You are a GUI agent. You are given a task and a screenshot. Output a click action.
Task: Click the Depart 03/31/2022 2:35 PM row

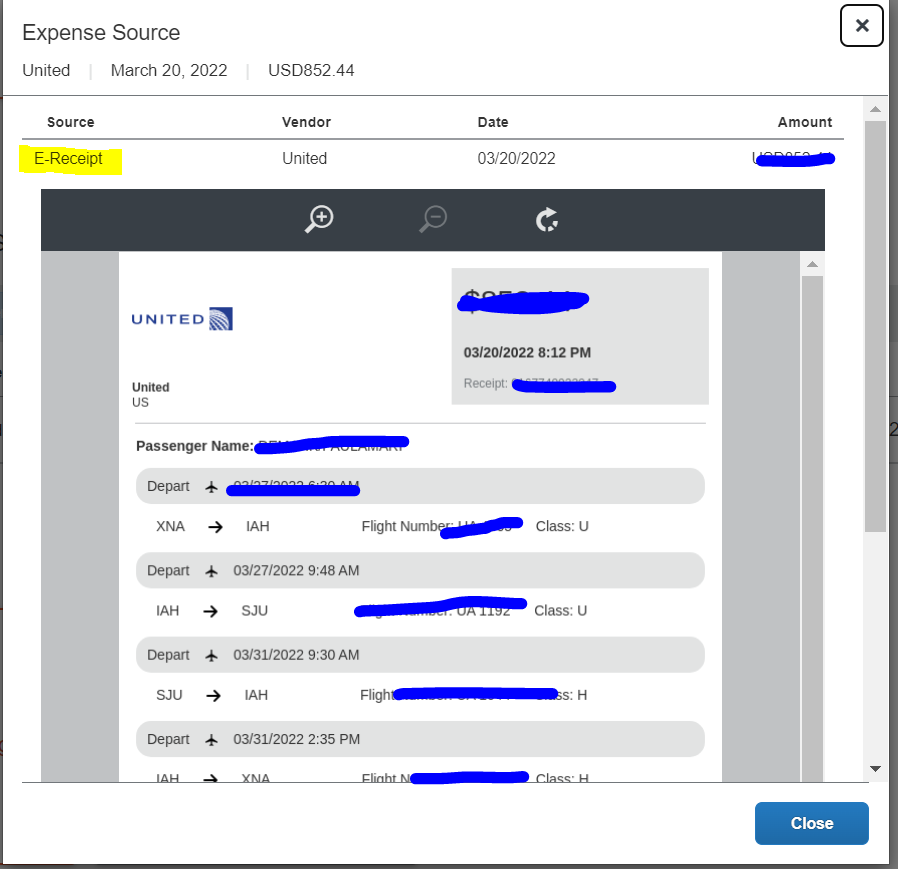pos(420,739)
